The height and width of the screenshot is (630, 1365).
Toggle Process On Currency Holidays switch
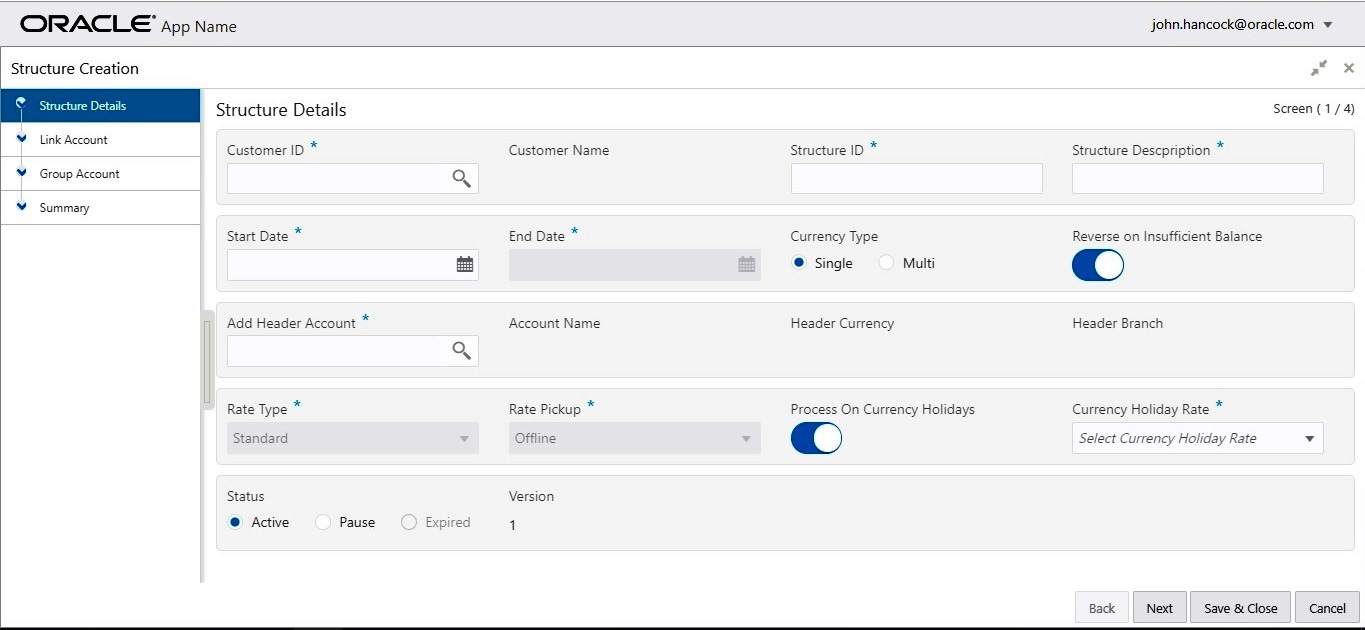click(x=816, y=438)
